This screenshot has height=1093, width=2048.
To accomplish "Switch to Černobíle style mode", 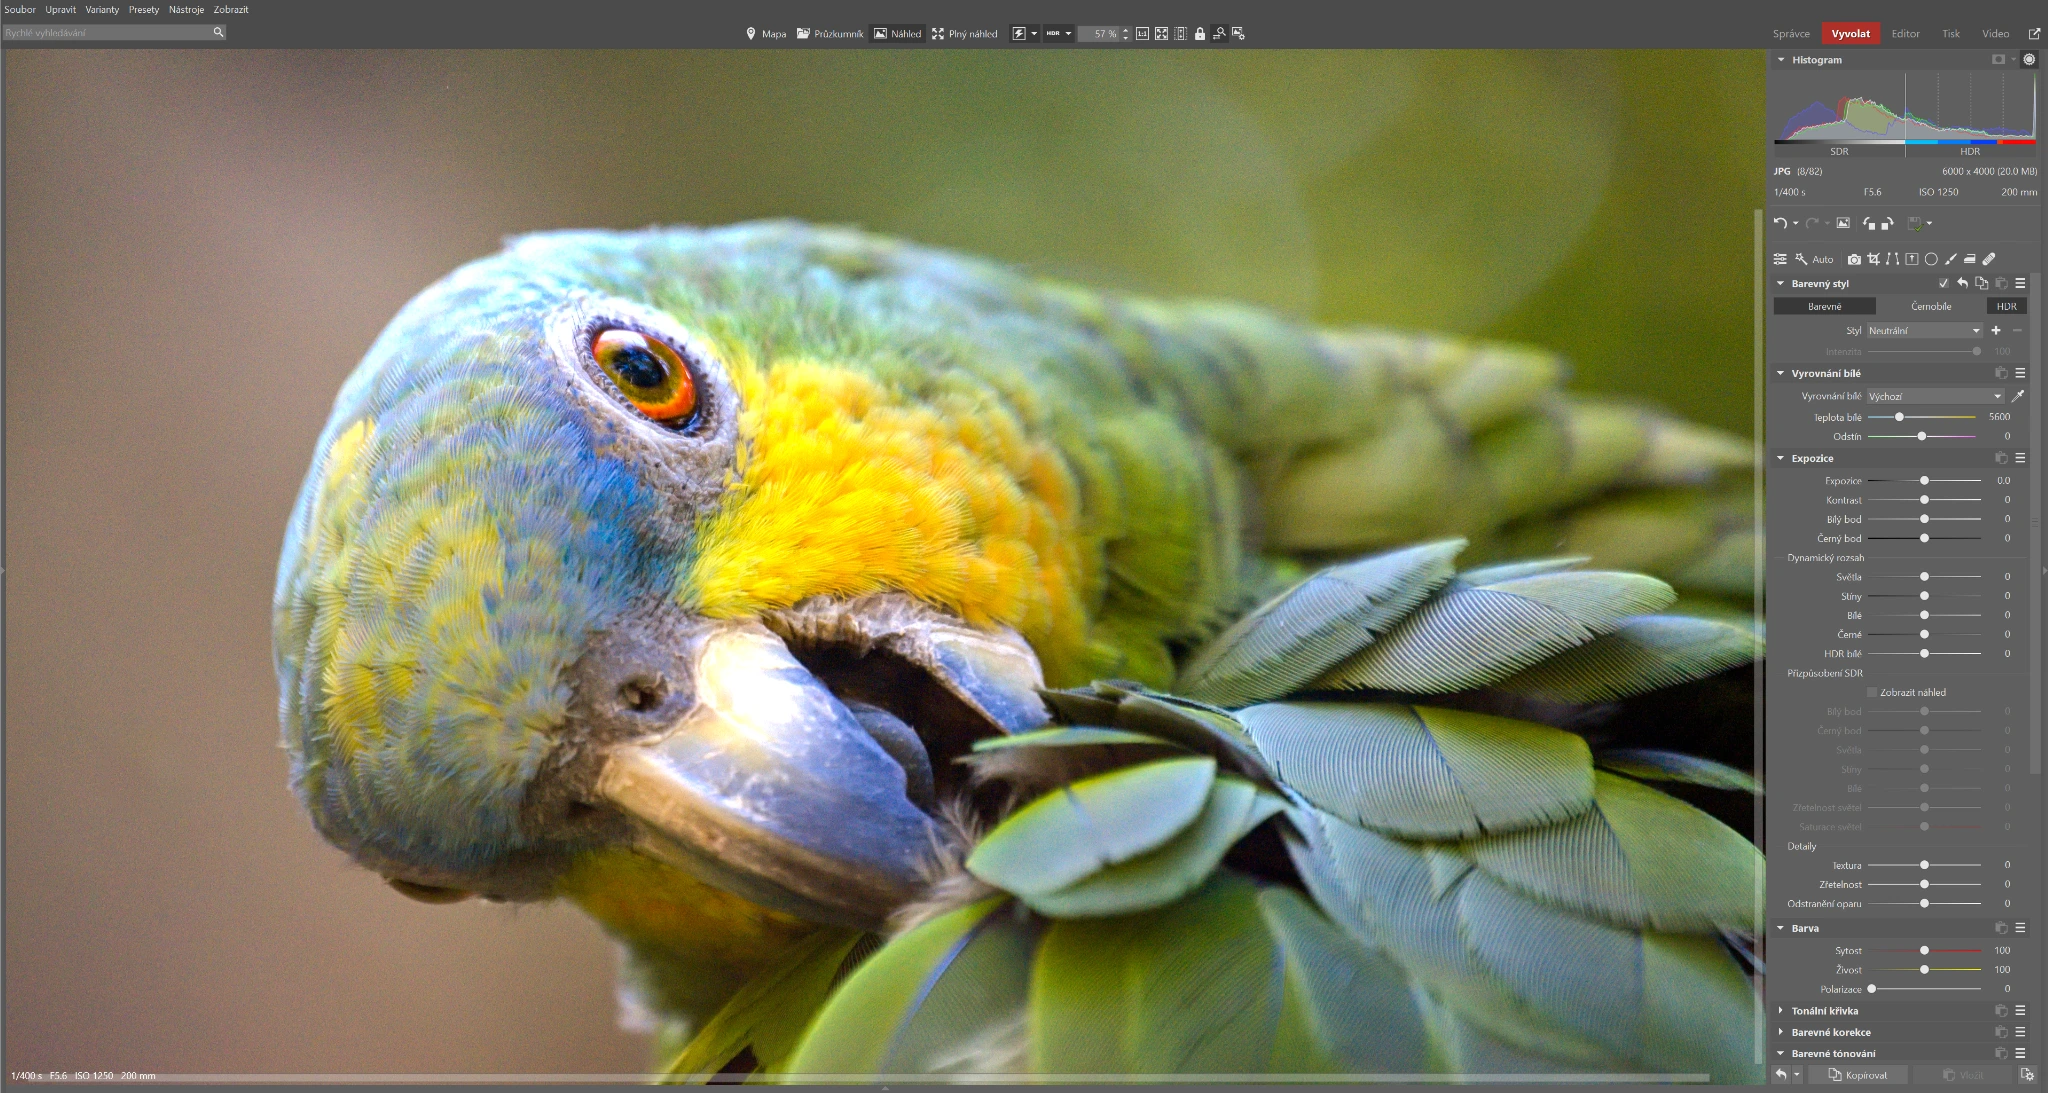I will 1930,307.
